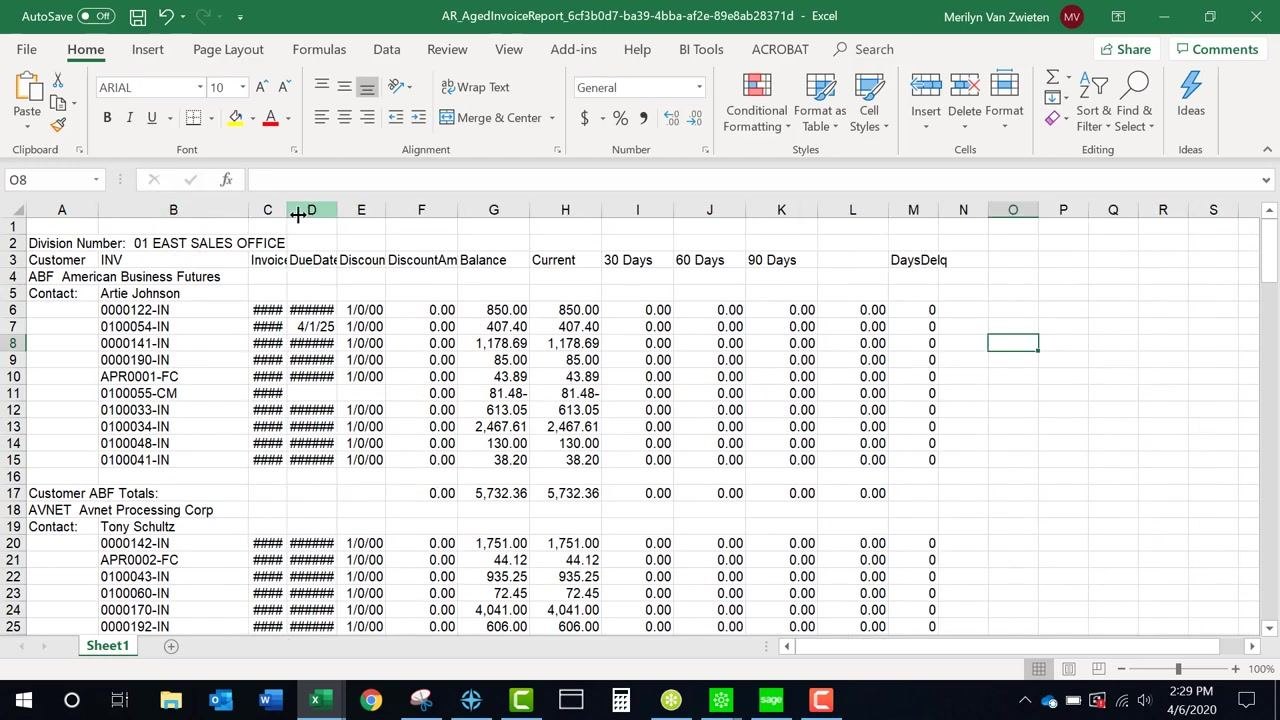This screenshot has height=720, width=1280.
Task: Open Cell Styles dropdown
Action: coord(868,102)
